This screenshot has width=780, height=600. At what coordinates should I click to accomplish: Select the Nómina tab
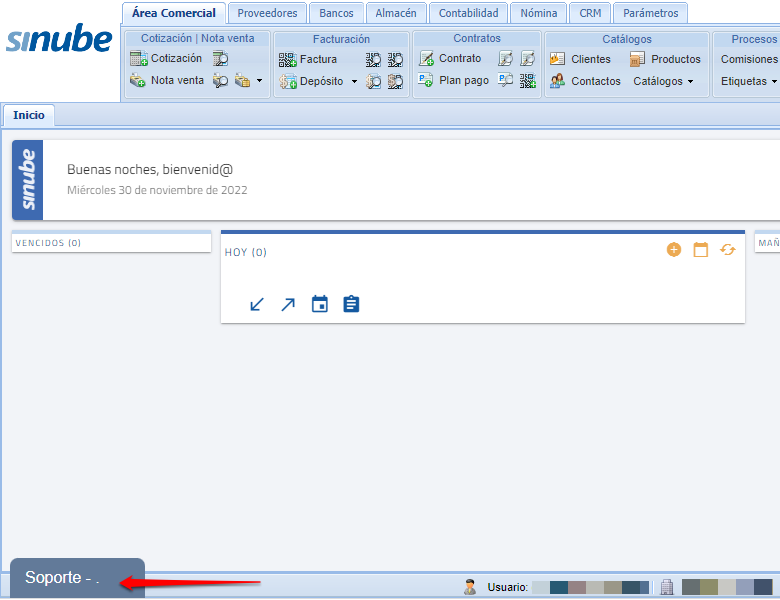click(538, 13)
